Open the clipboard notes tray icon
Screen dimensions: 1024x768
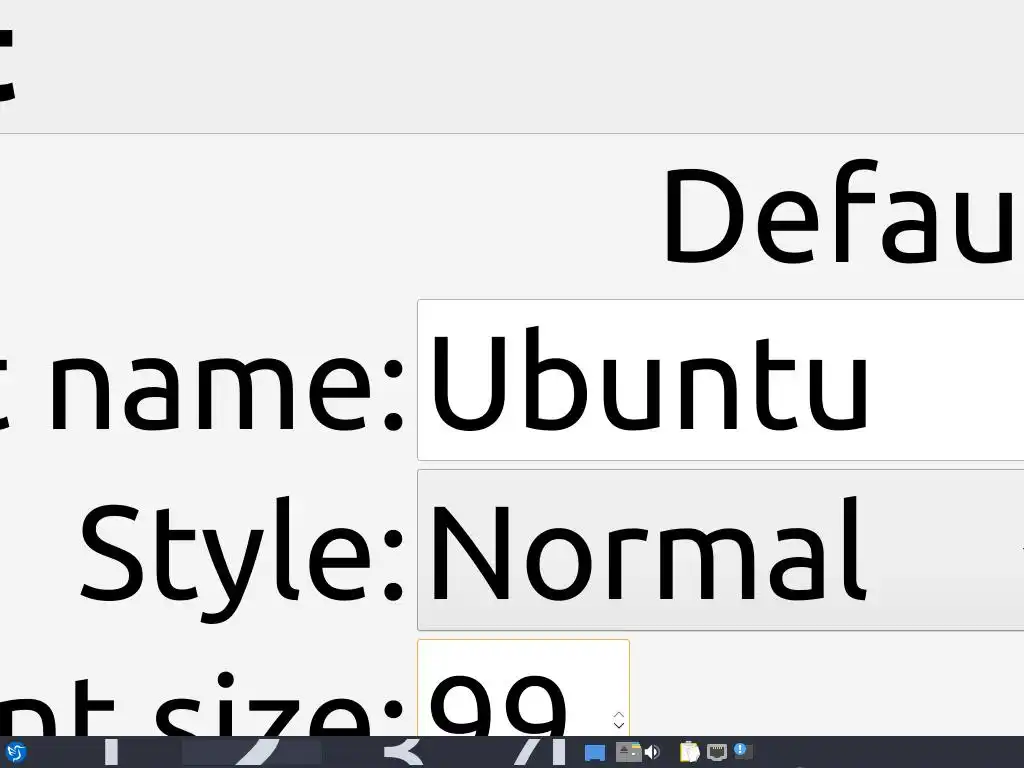coord(690,752)
